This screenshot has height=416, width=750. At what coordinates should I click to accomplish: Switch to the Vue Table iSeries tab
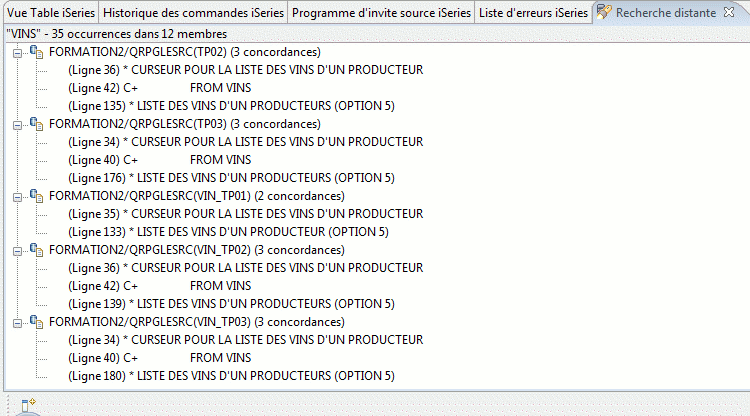(51, 13)
